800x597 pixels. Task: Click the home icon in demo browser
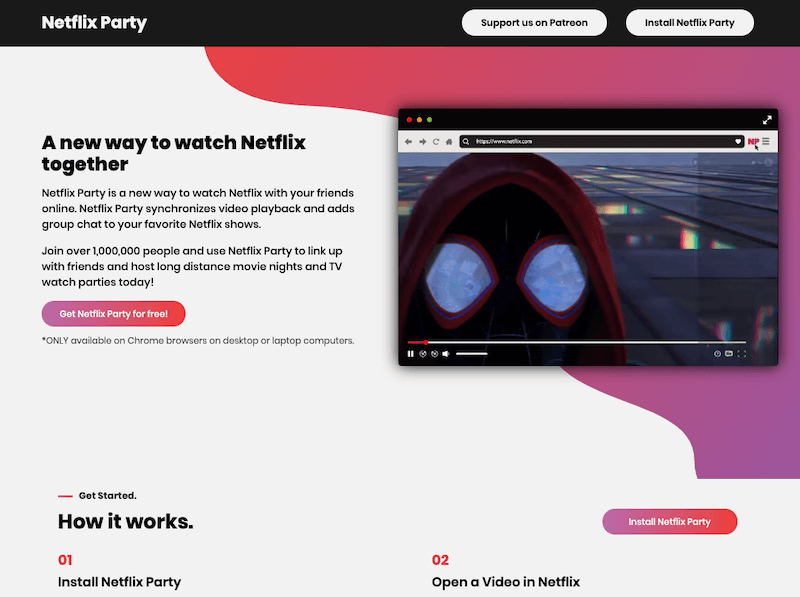[449, 142]
